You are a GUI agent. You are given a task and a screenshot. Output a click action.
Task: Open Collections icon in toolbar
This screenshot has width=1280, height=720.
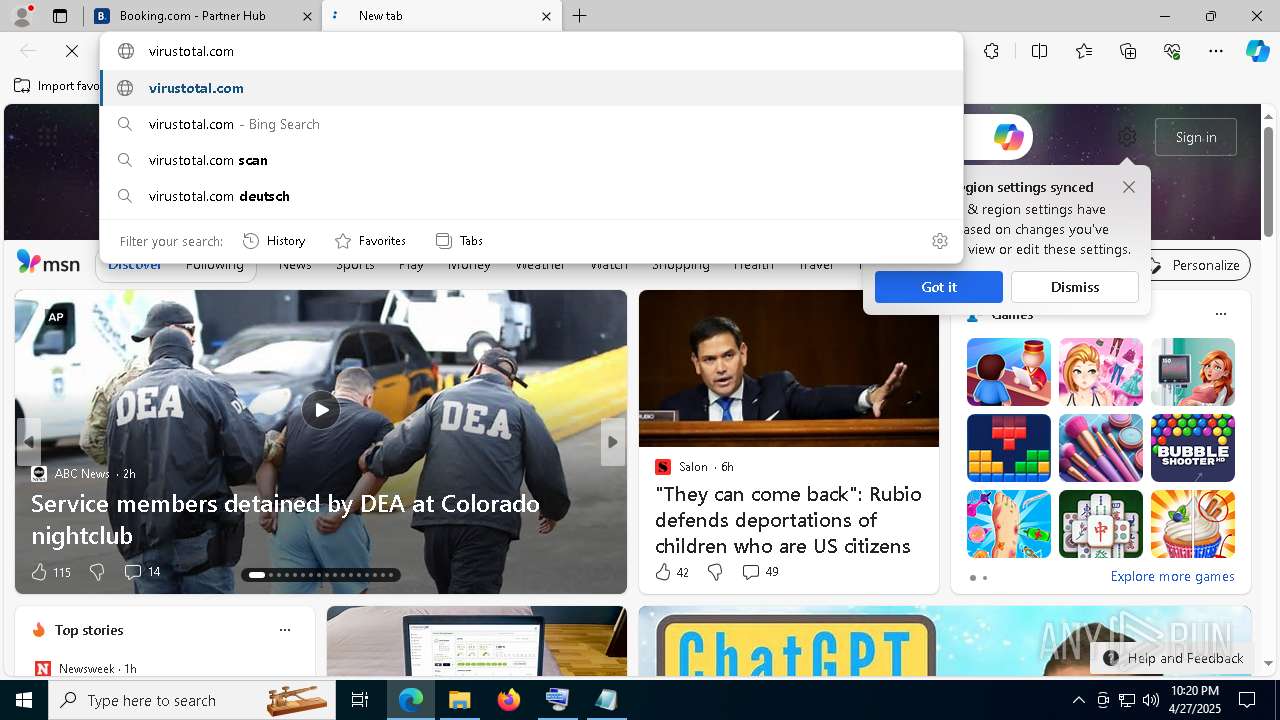1128,51
